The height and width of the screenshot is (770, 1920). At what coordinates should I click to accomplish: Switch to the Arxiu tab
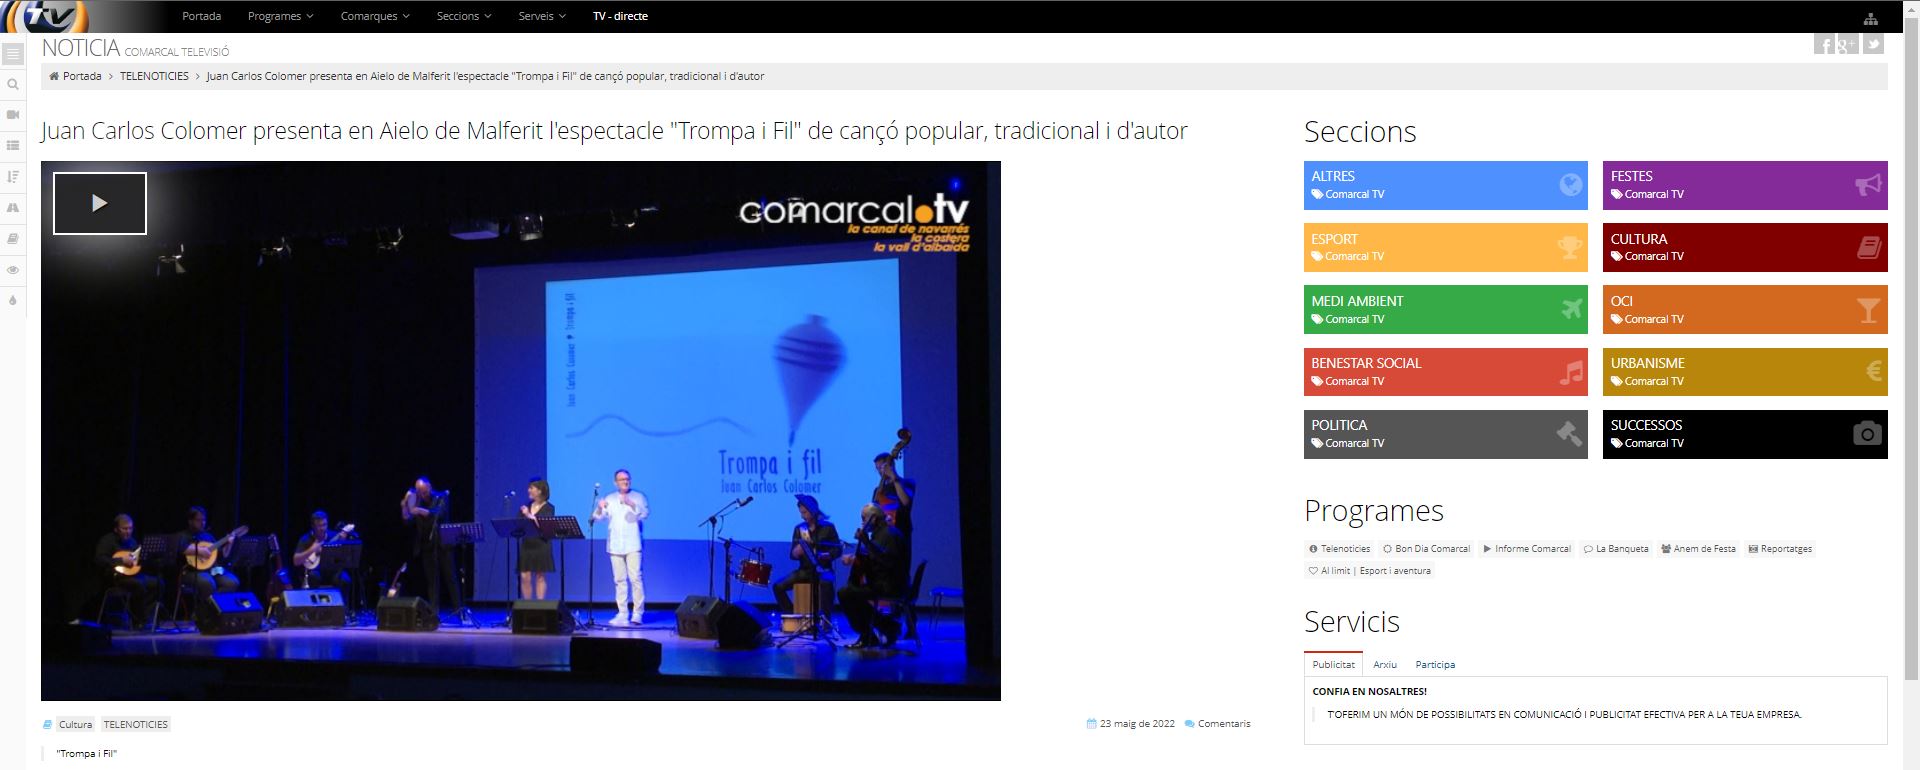point(1385,665)
